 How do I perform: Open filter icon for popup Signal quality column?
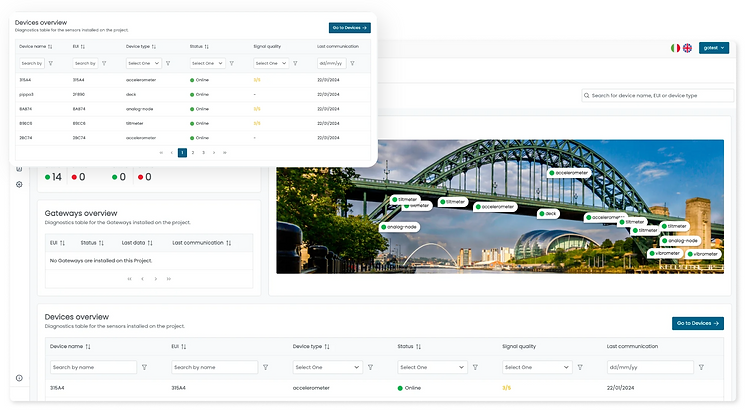click(x=295, y=63)
